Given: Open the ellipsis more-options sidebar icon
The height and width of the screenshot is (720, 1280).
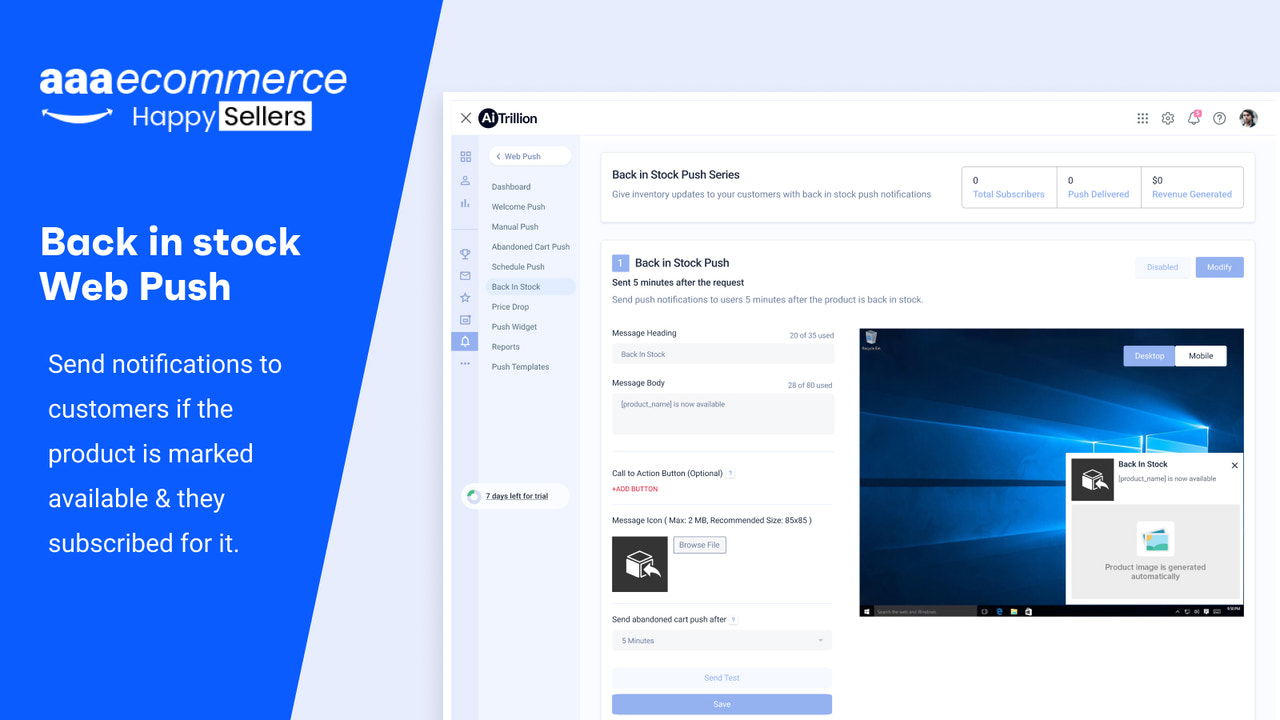Looking at the screenshot, I should point(465,363).
